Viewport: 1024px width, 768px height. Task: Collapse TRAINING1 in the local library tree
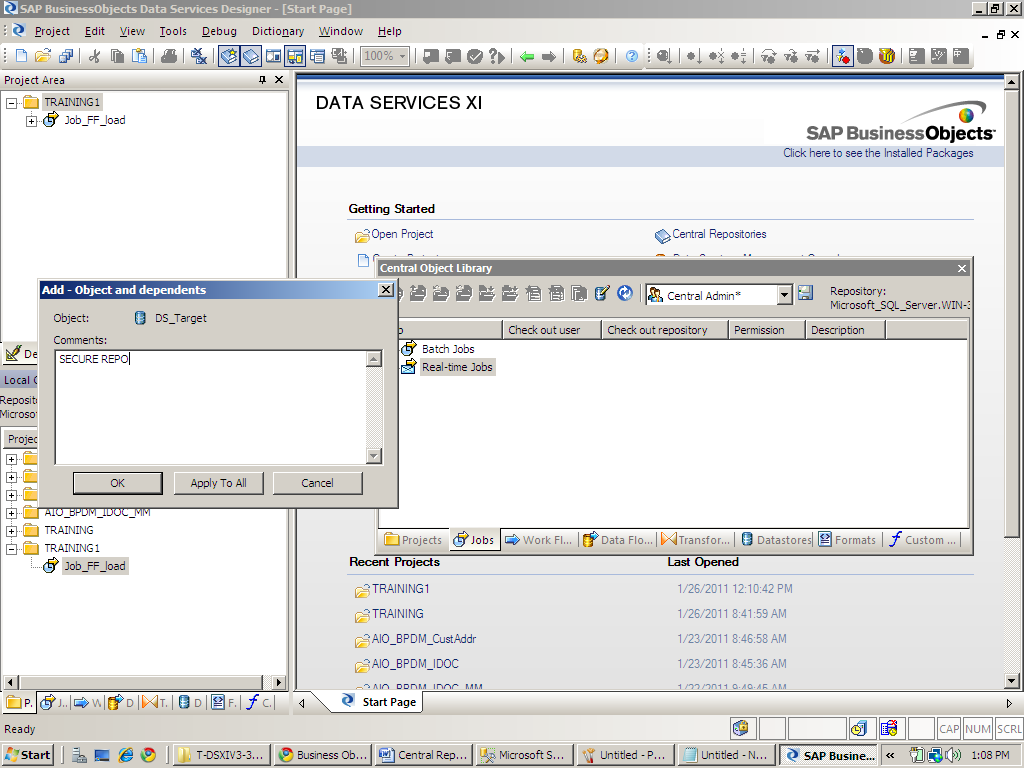click(11, 549)
